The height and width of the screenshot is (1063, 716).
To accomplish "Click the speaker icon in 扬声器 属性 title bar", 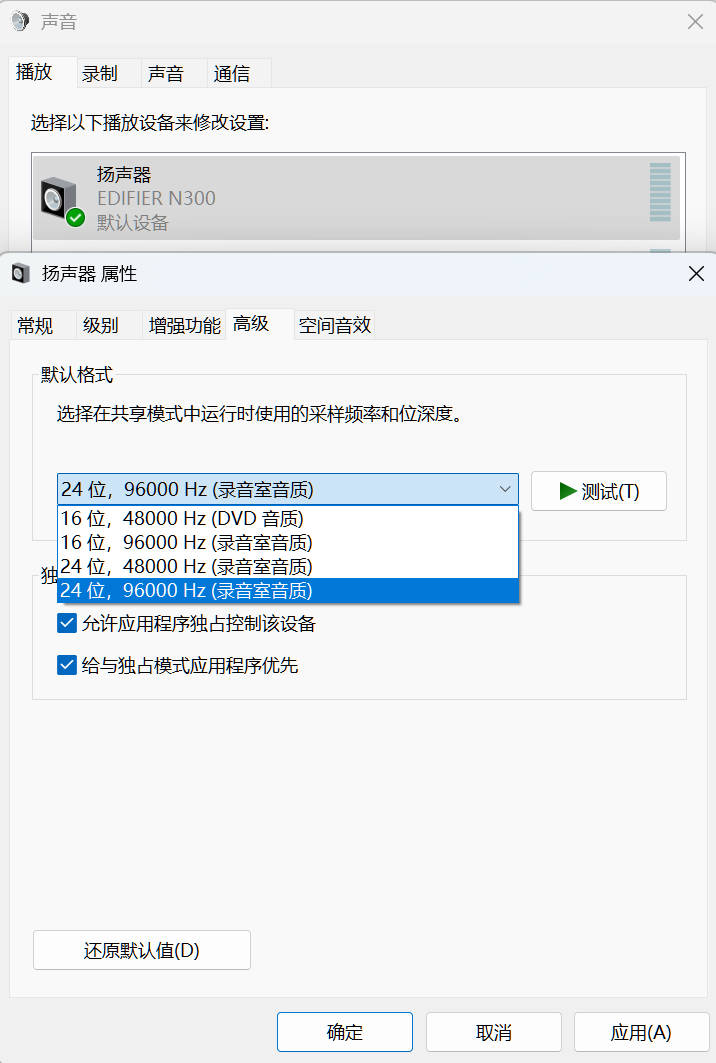I will tap(21, 274).
